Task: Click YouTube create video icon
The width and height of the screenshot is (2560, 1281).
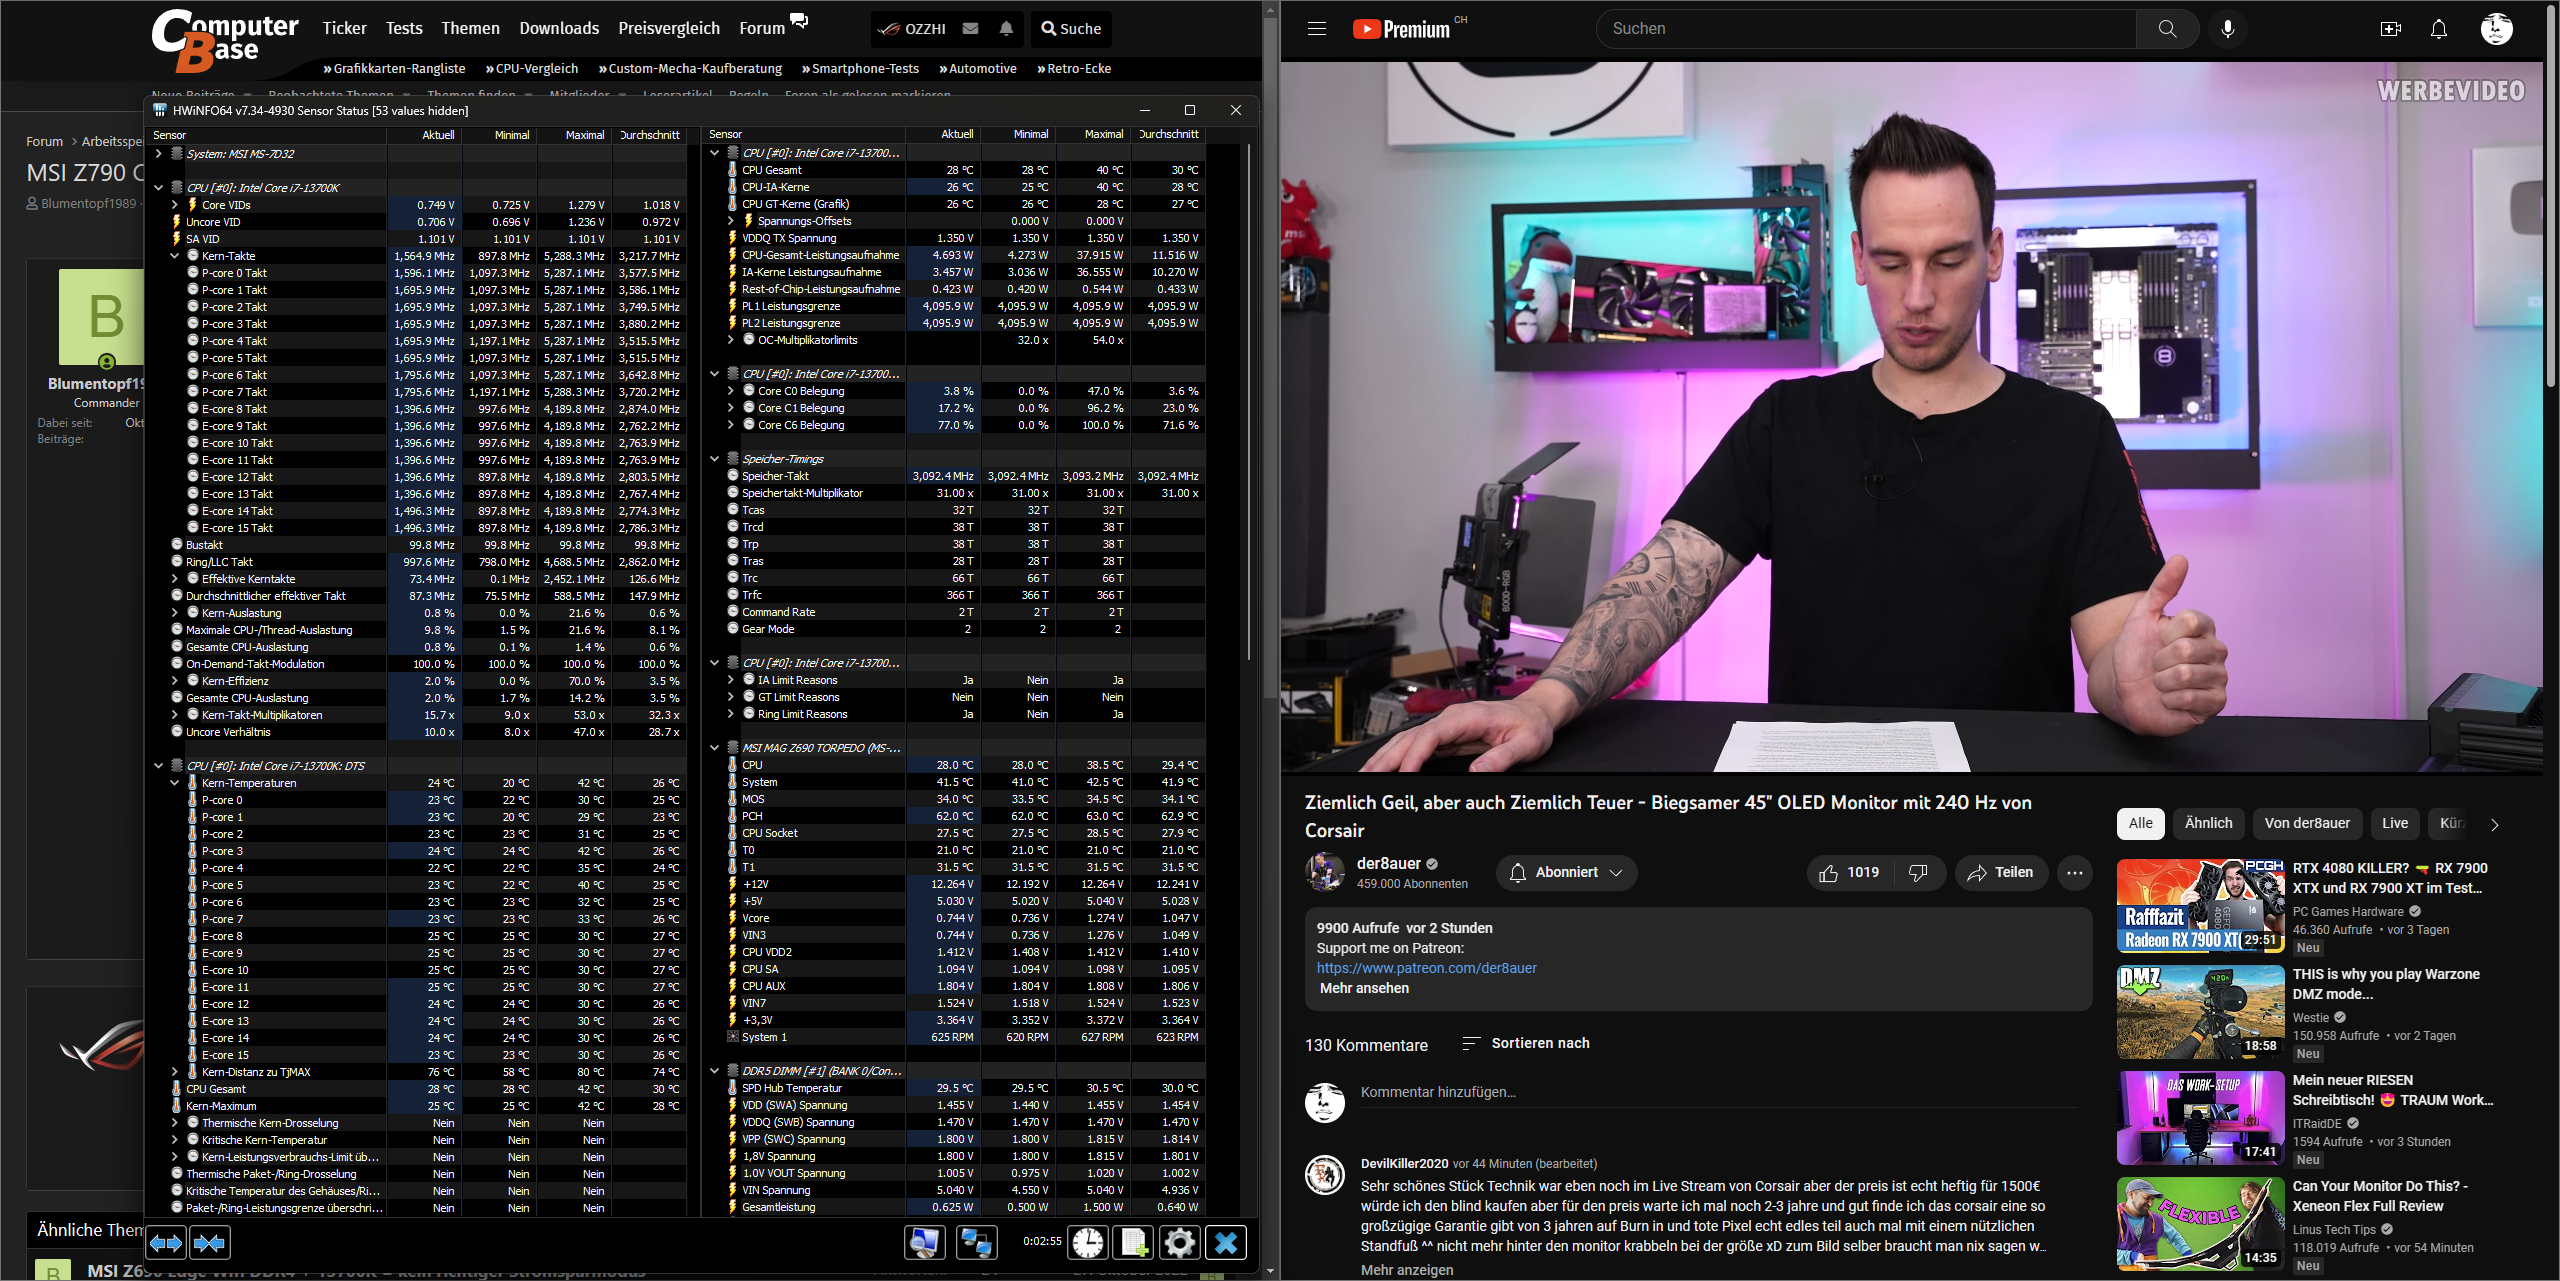Action: (x=2391, y=29)
